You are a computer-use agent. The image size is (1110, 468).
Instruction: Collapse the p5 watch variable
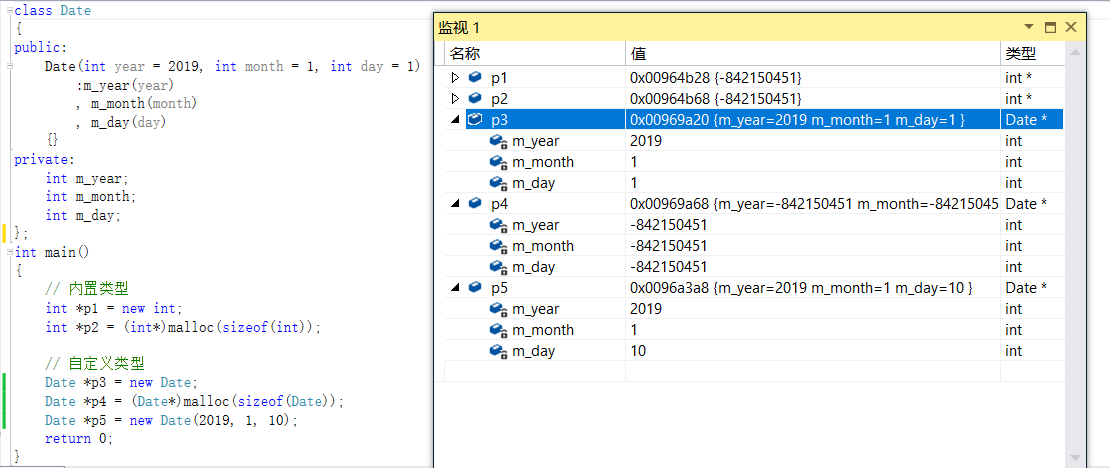455,288
